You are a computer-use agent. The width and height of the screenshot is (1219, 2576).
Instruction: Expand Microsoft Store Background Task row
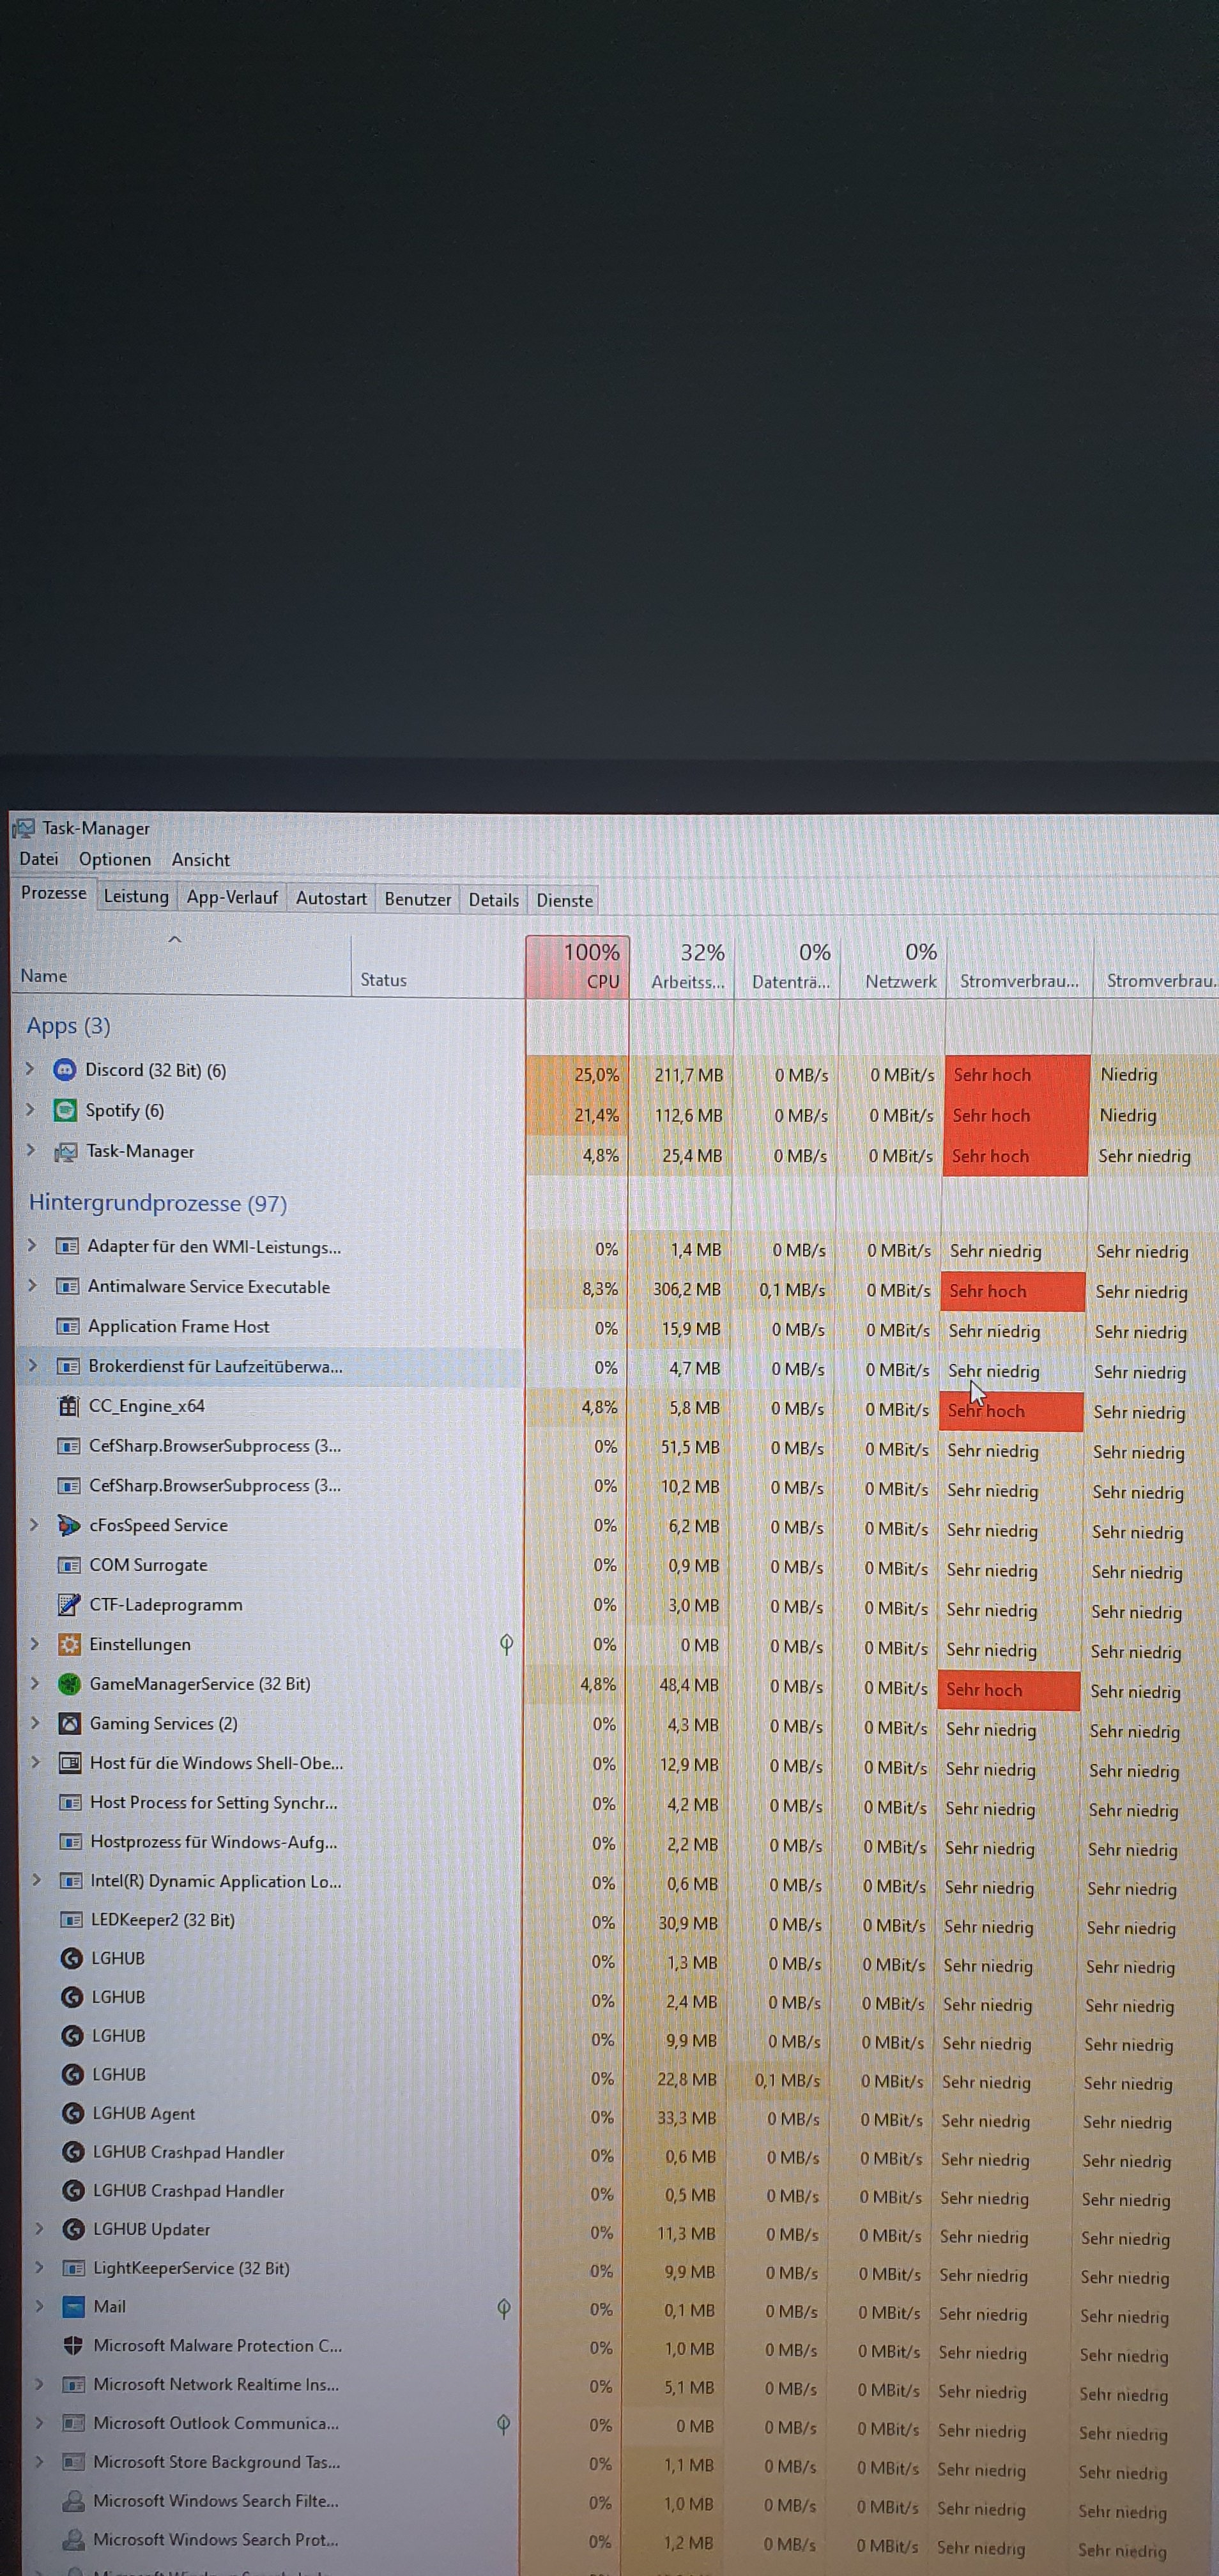pos(39,2461)
